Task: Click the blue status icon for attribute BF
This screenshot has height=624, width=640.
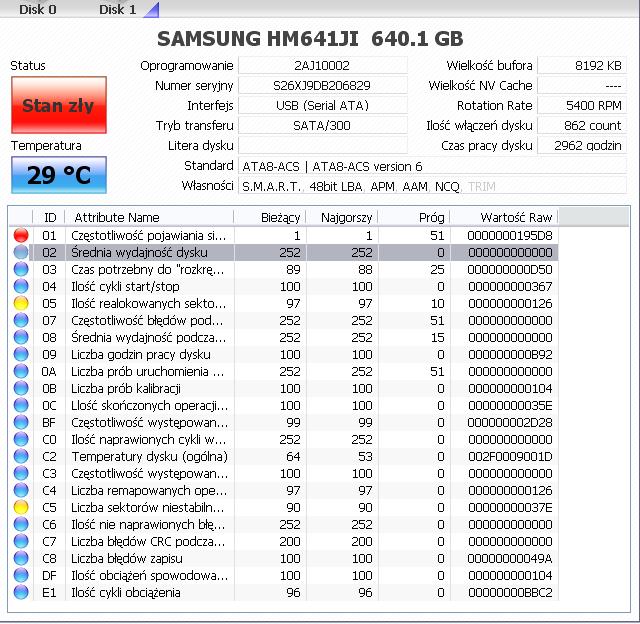Action: point(21,422)
